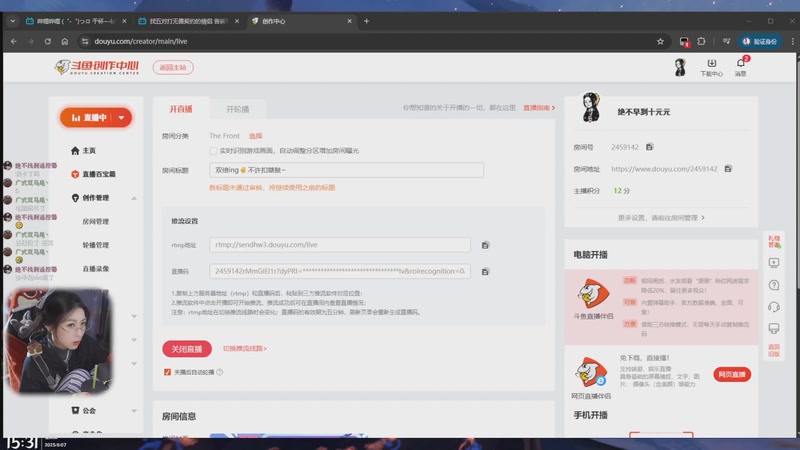The image size is (800, 450).
Task: Click the browser back arrow
Action: (14, 41)
